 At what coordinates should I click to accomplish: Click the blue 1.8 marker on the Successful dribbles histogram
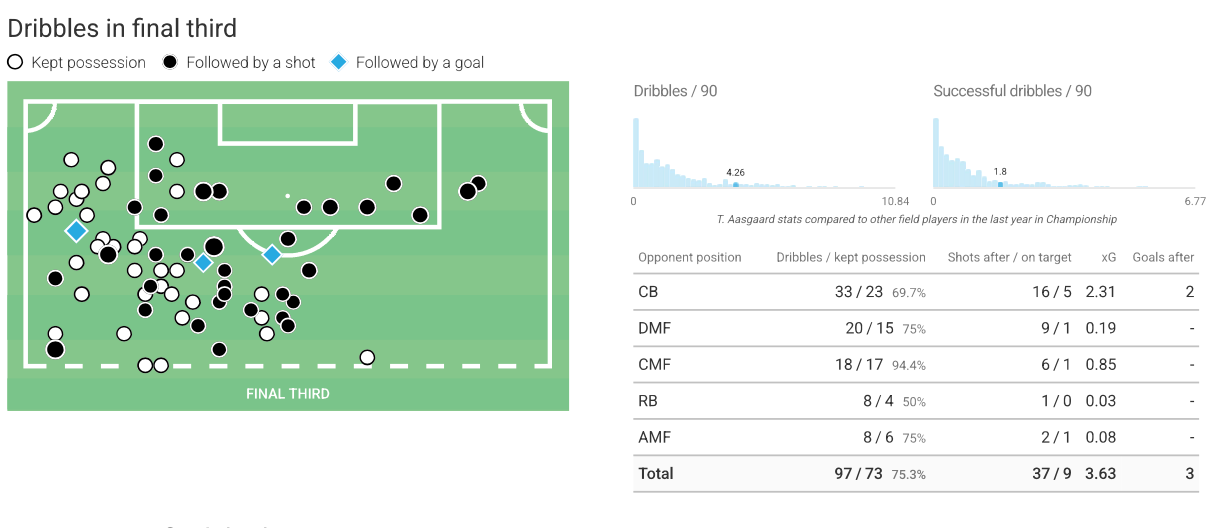click(1000, 184)
